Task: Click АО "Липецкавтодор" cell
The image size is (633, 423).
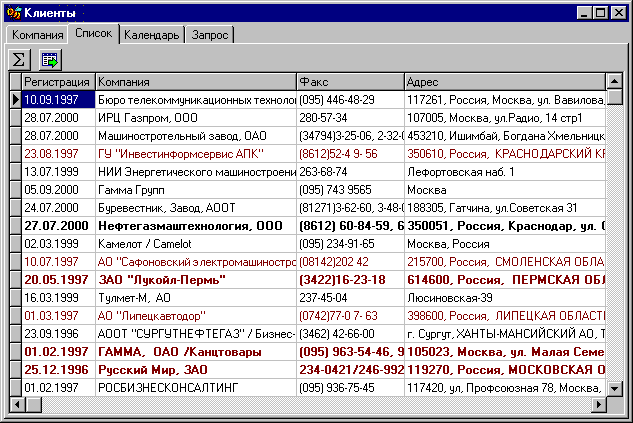Action: [x=196, y=316]
